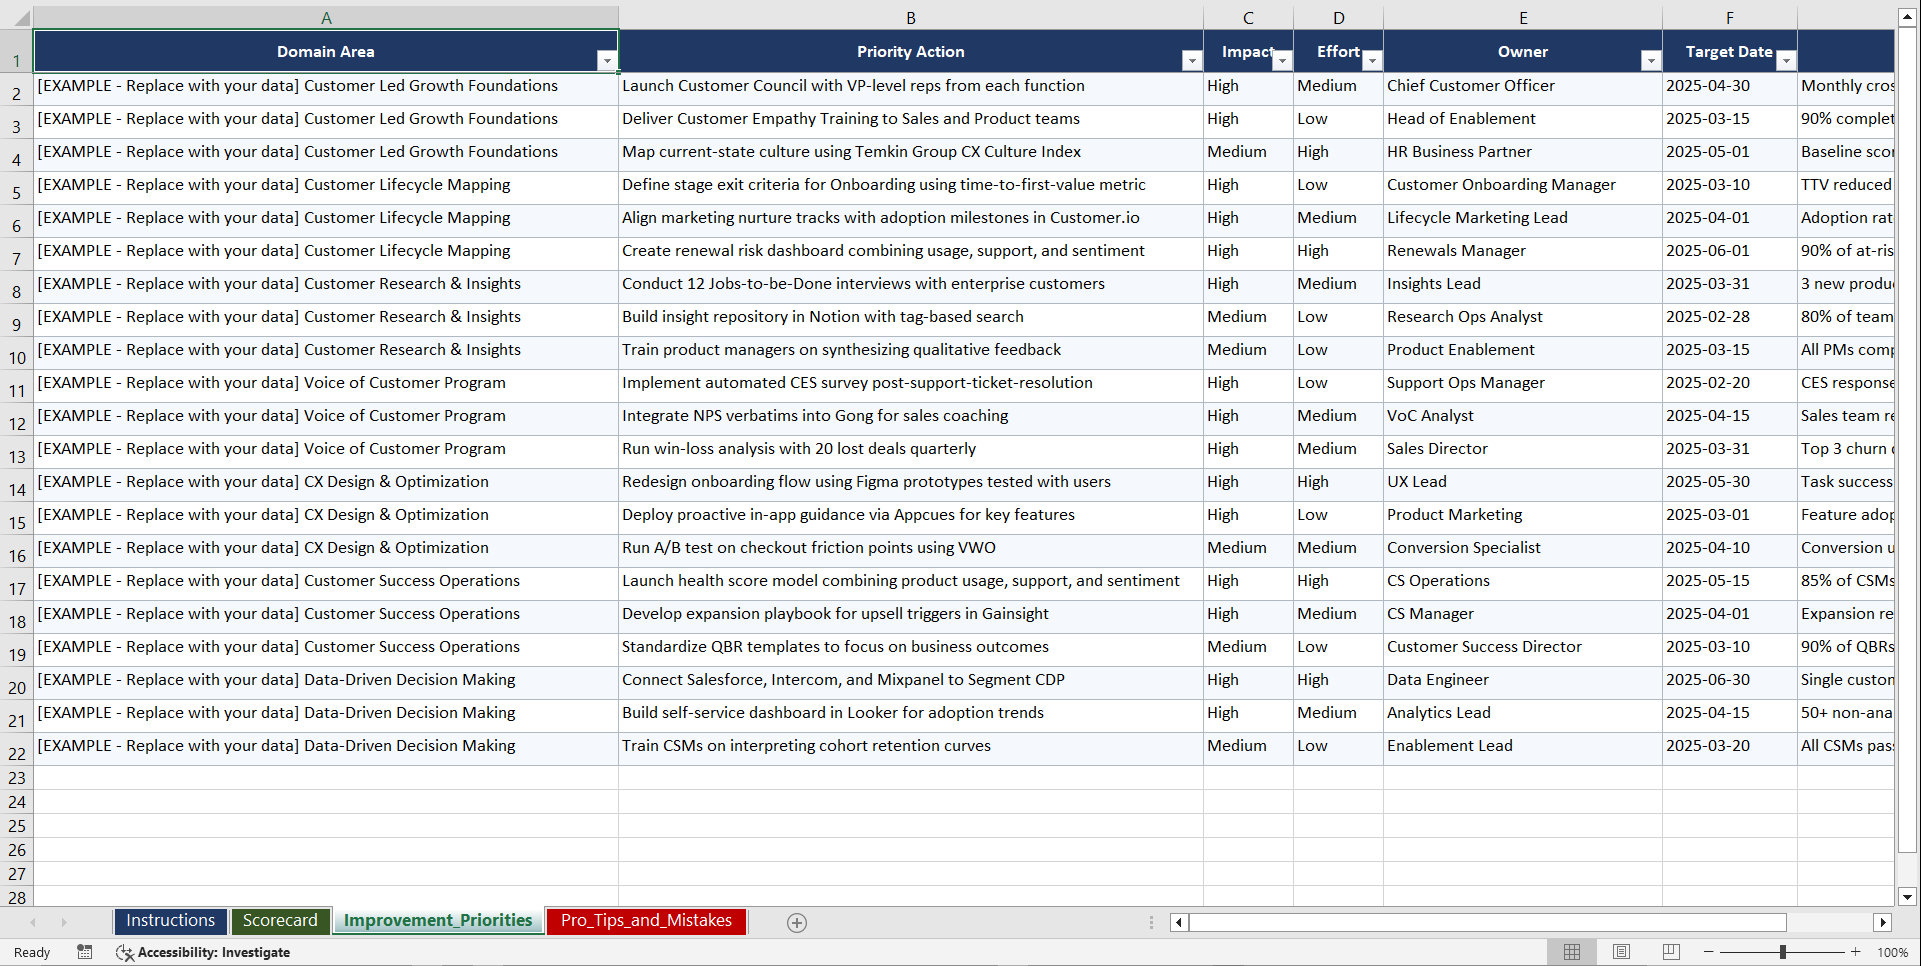Switch to the Scorecard sheet tab
The image size is (1921, 966).
click(x=280, y=920)
